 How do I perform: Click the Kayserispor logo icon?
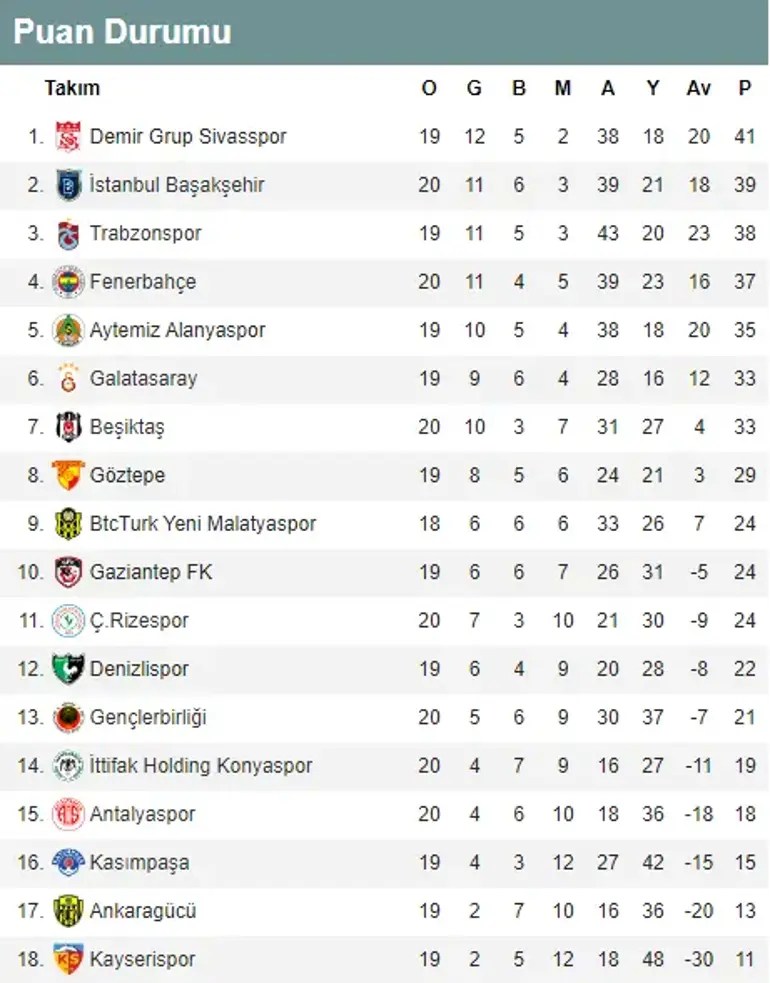68,959
